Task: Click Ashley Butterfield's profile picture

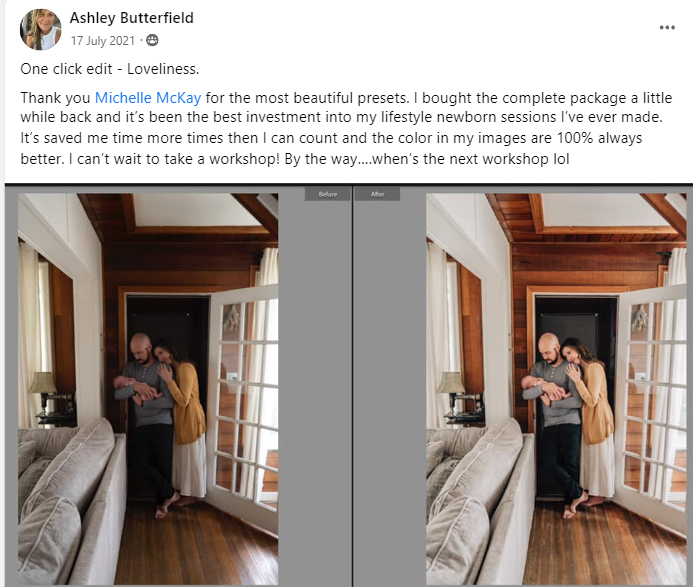Action: tap(41, 29)
